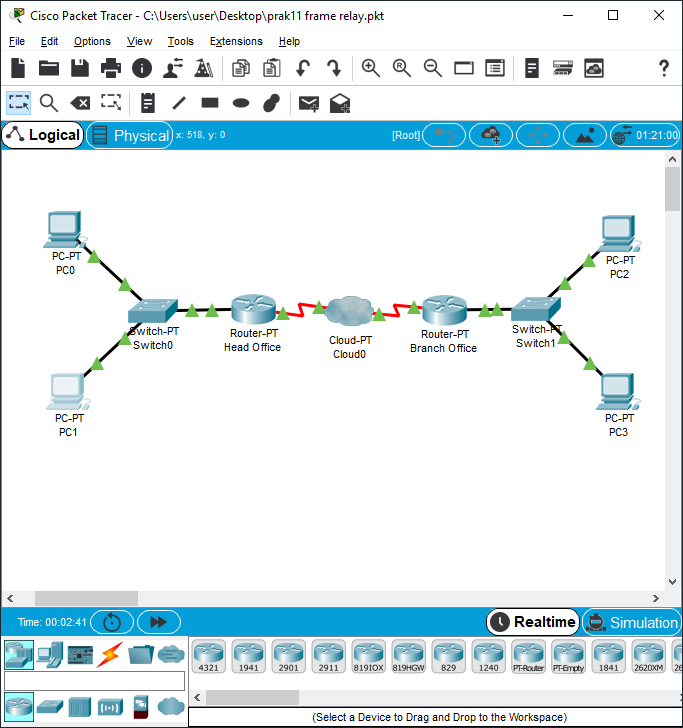Viewport: 683px width, 728px height.
Task: Print the topology with the printer icon
Action: coord(111,68)
